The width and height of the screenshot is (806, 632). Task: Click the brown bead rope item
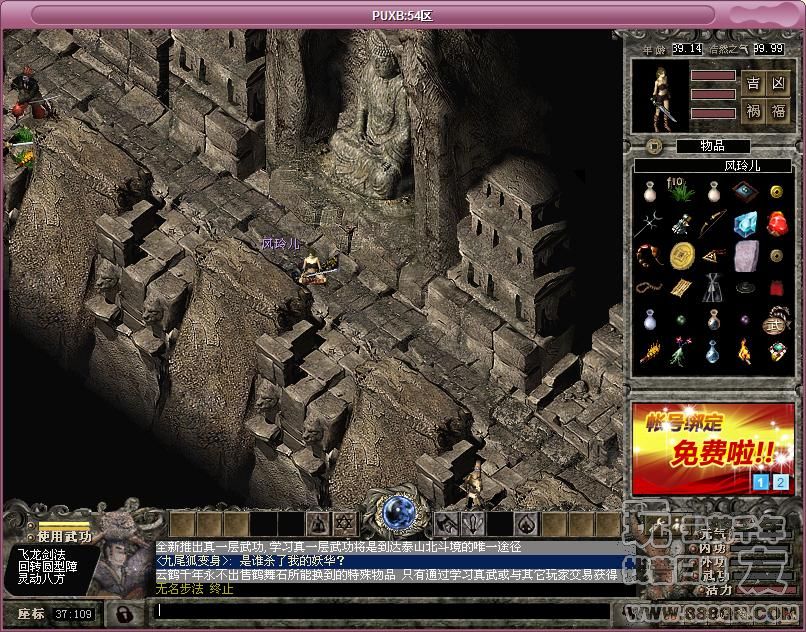tap(649, 287)
